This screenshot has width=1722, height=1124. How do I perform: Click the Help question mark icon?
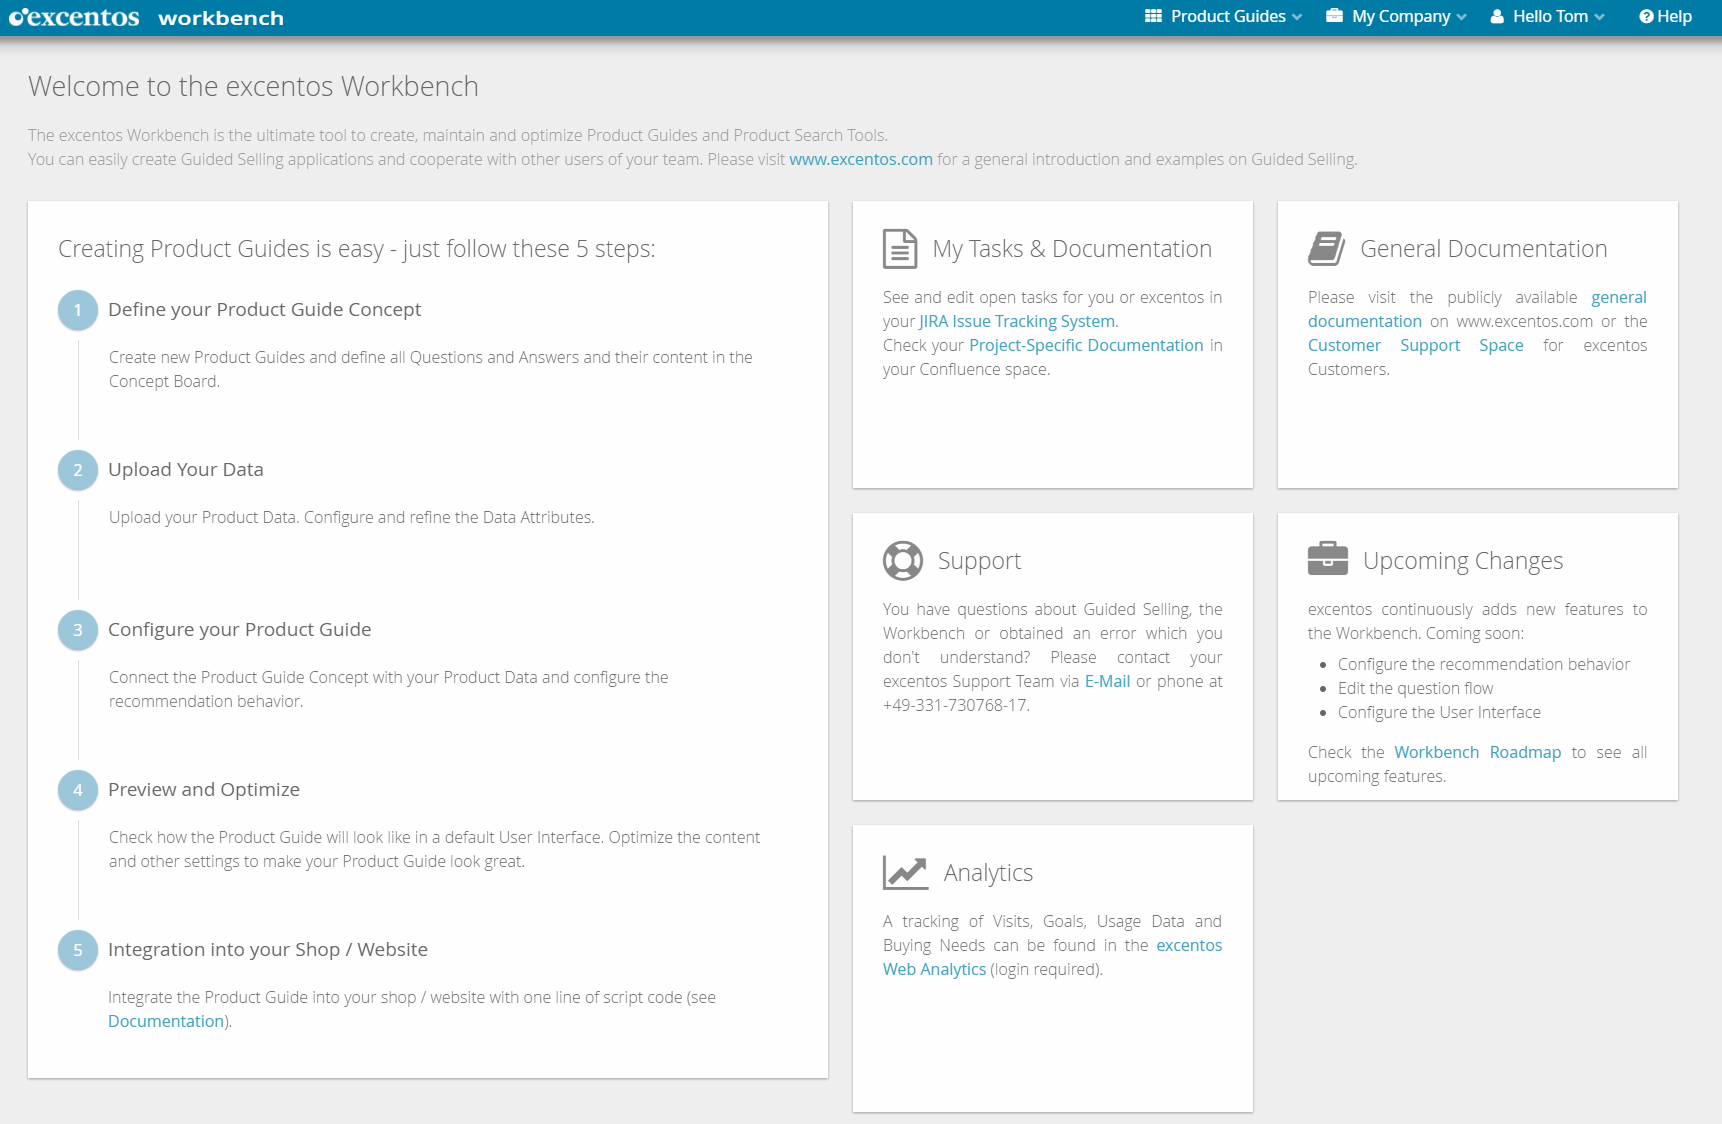click(x=1646, y=16)
